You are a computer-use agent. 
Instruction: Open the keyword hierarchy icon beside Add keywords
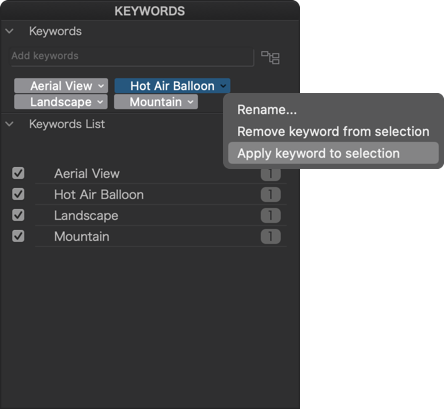(270, 57)
